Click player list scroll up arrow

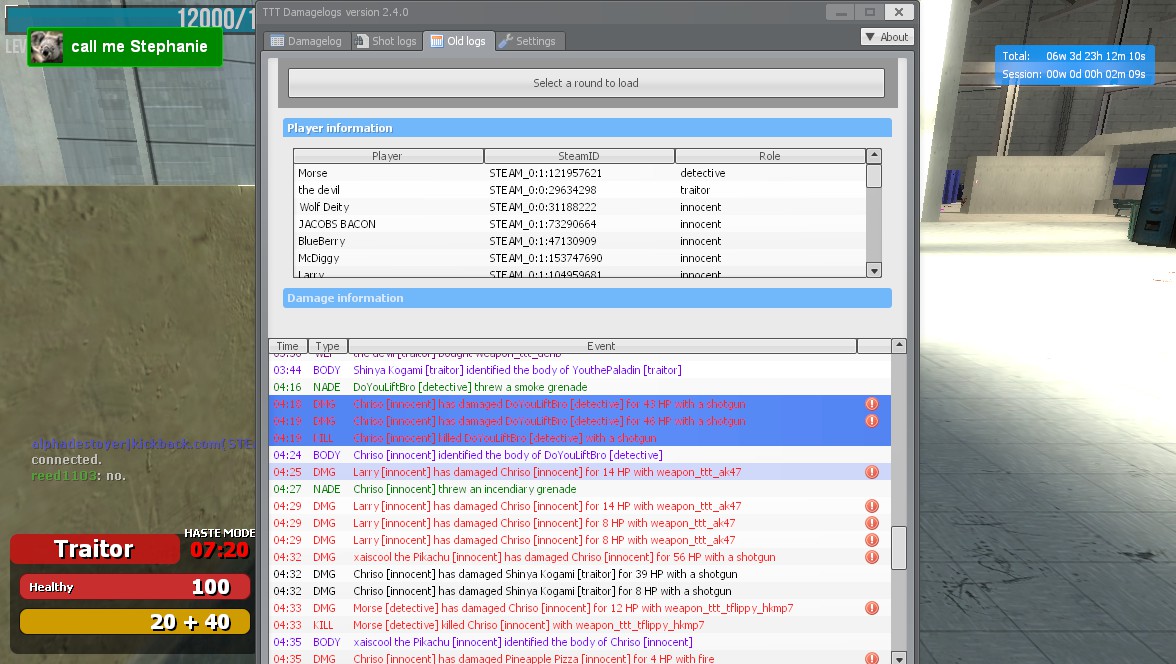coord(874,156)
